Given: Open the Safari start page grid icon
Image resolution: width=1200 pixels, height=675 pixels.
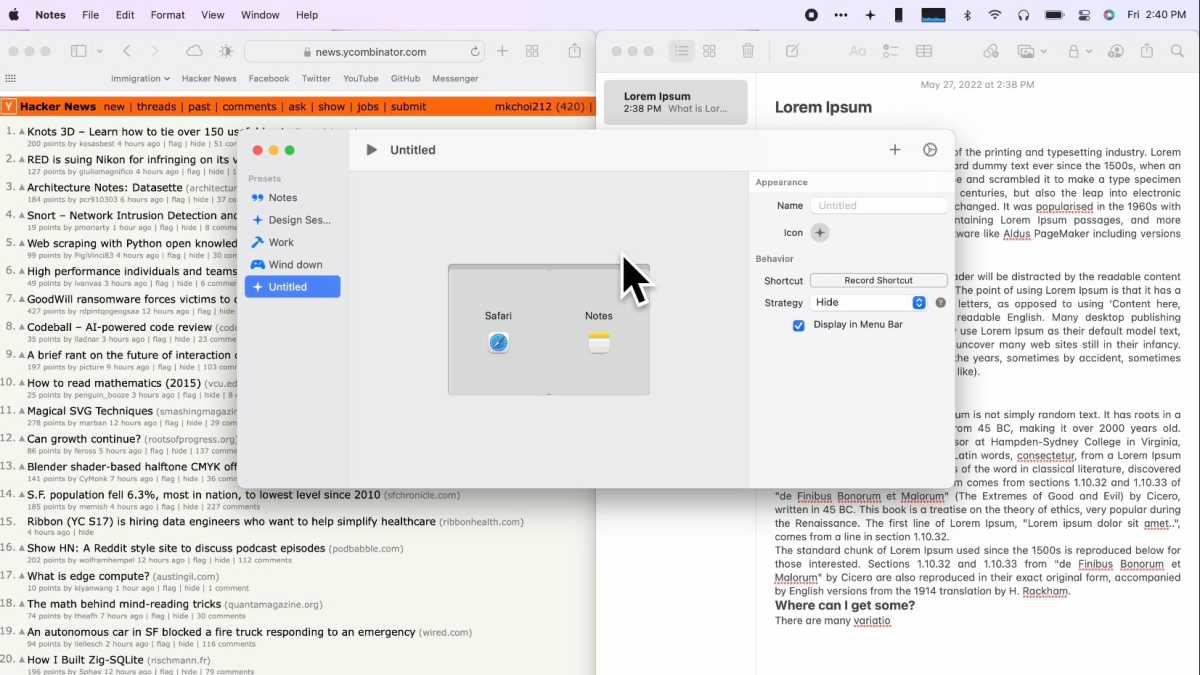Looking at the screenshot, I should click(10, 79).
